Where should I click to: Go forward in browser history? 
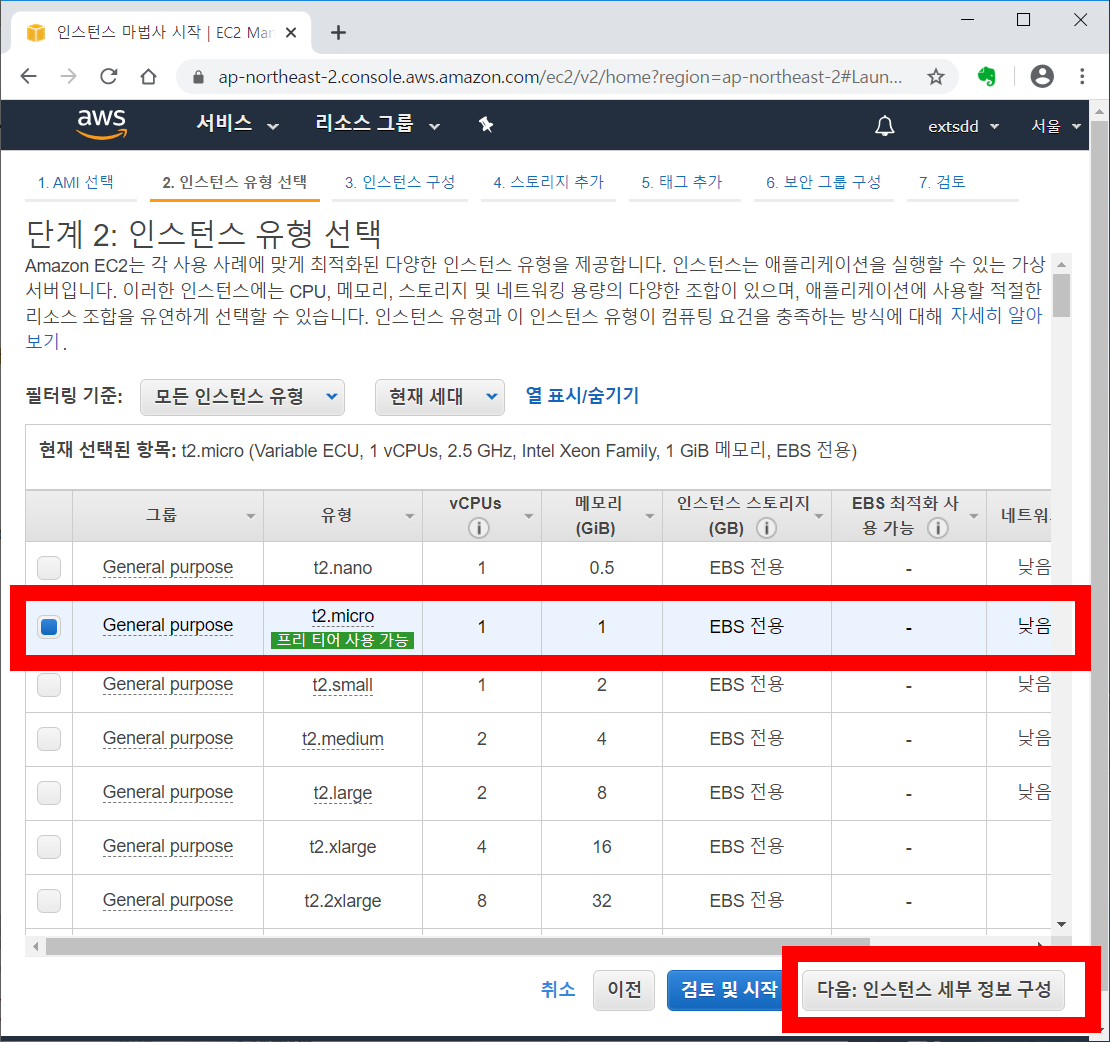click(x=69, y=76)
